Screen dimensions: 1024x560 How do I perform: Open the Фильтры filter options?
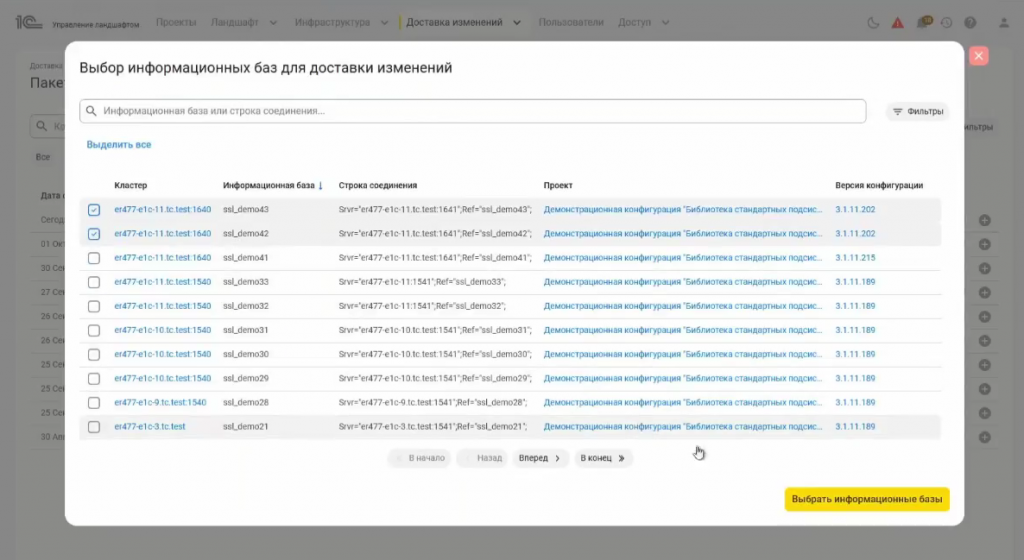coord(917,112)
